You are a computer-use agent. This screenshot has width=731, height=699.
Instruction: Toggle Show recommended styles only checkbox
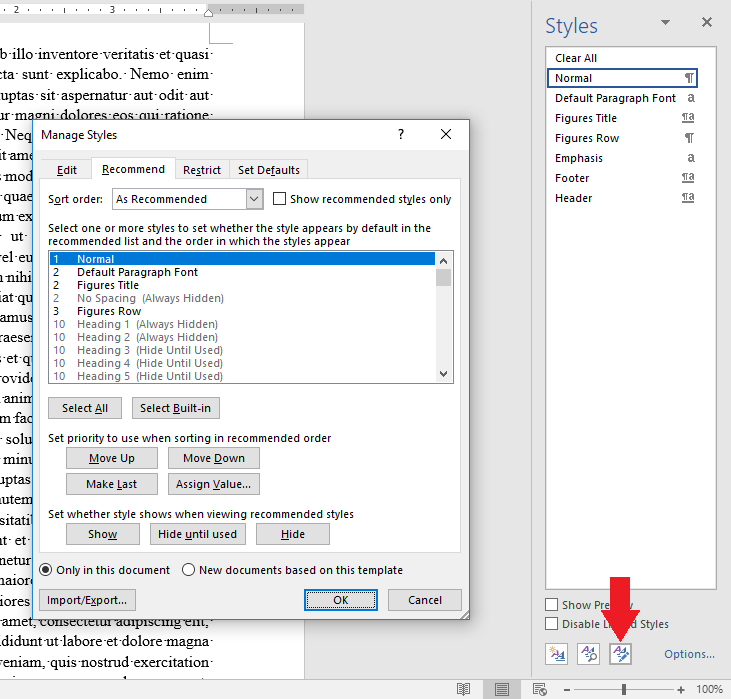pyautogui.click(x=279, y=199)
